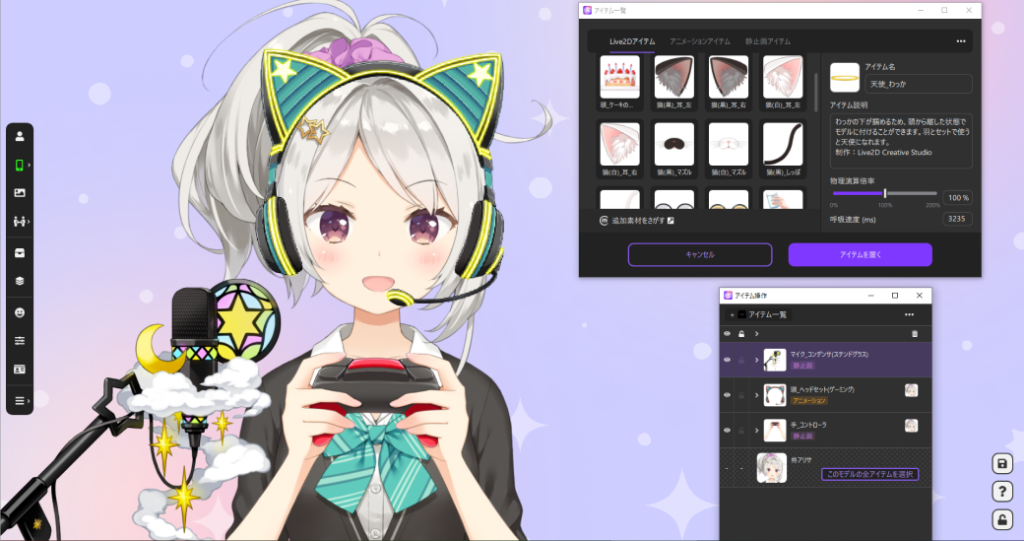Click the アイテム名 text field
The image size is (1024, 541).
(918, 84)
